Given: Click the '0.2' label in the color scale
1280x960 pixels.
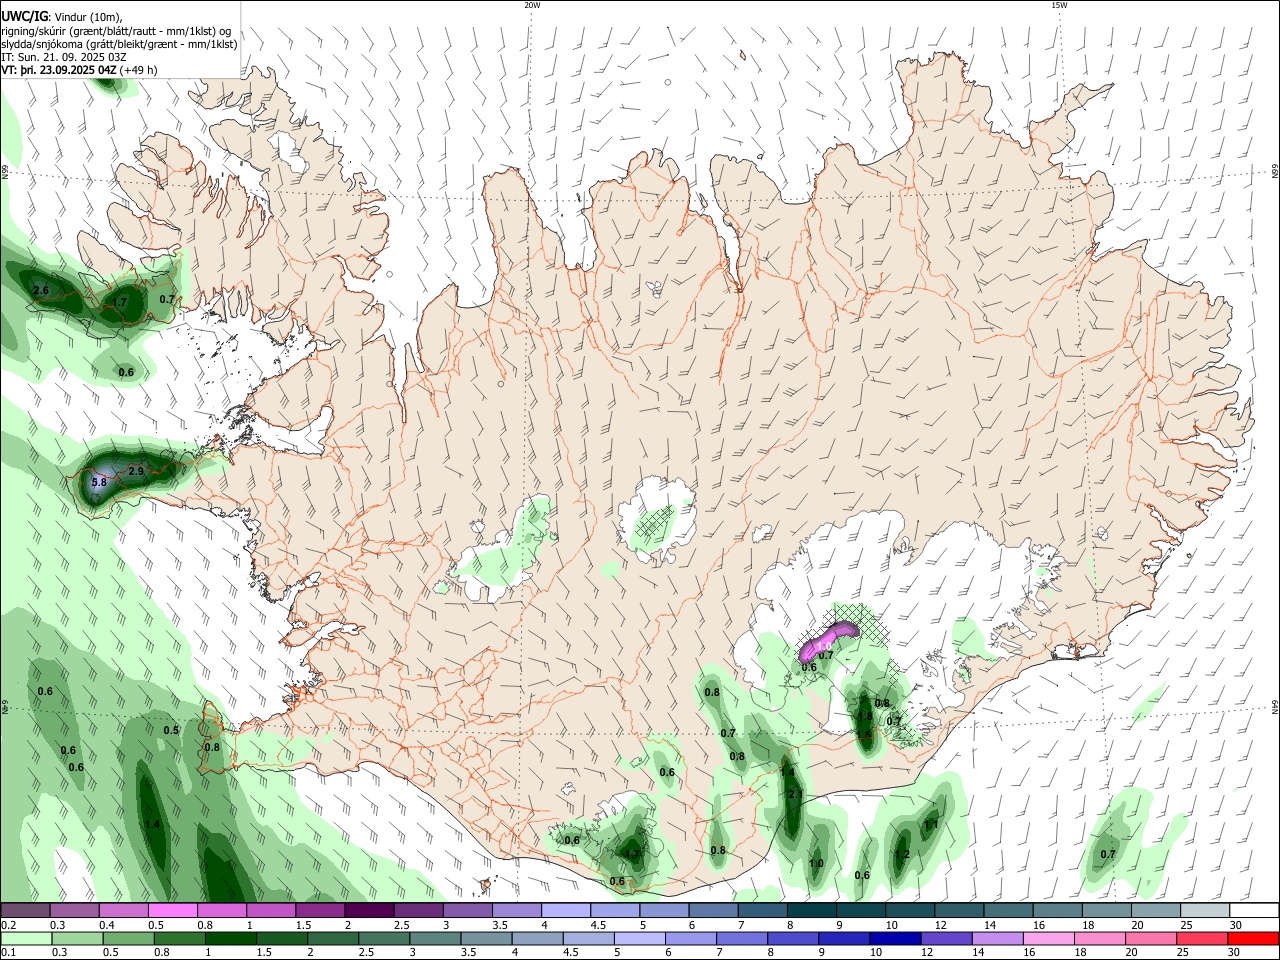Looking at the screenshot, I should 8,925.
